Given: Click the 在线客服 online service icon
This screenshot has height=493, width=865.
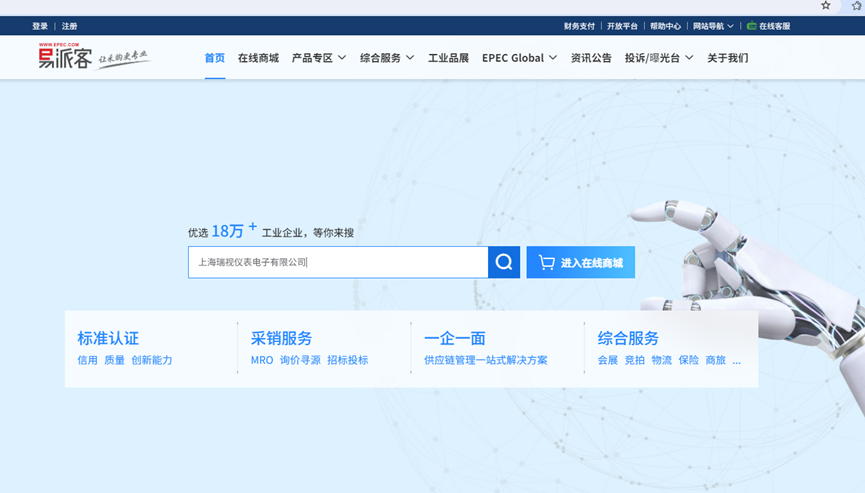Looking at the screenshot, I should coord(751,26).
